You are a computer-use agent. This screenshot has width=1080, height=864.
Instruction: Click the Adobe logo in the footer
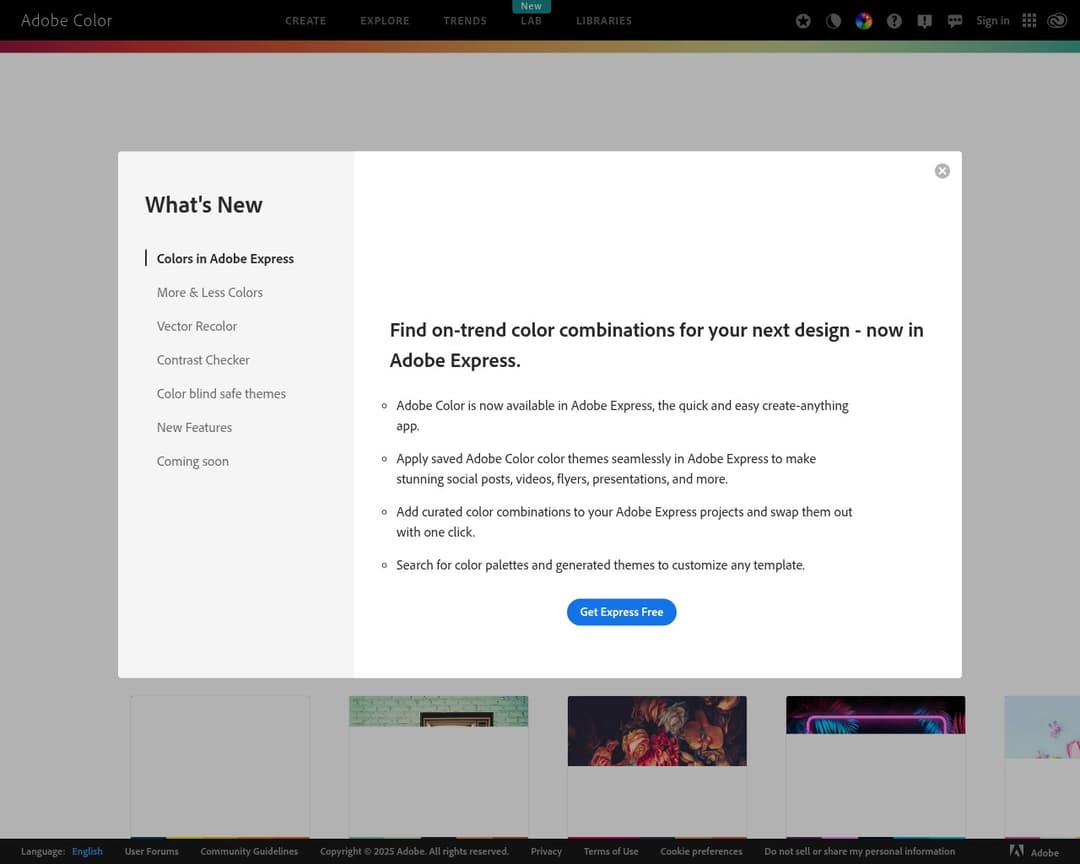(1017, 851)
